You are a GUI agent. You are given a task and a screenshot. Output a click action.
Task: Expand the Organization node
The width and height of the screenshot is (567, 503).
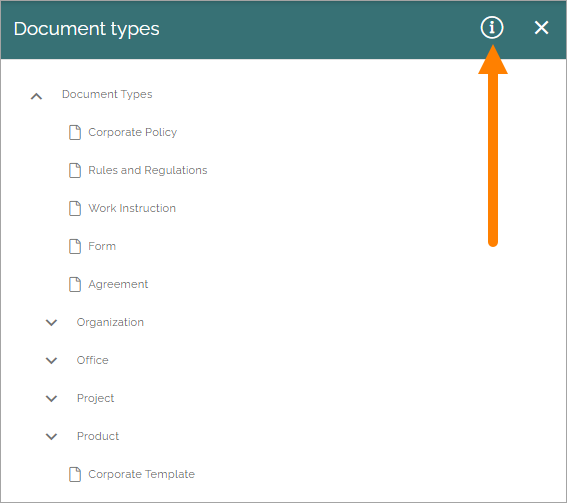[51, 322]
